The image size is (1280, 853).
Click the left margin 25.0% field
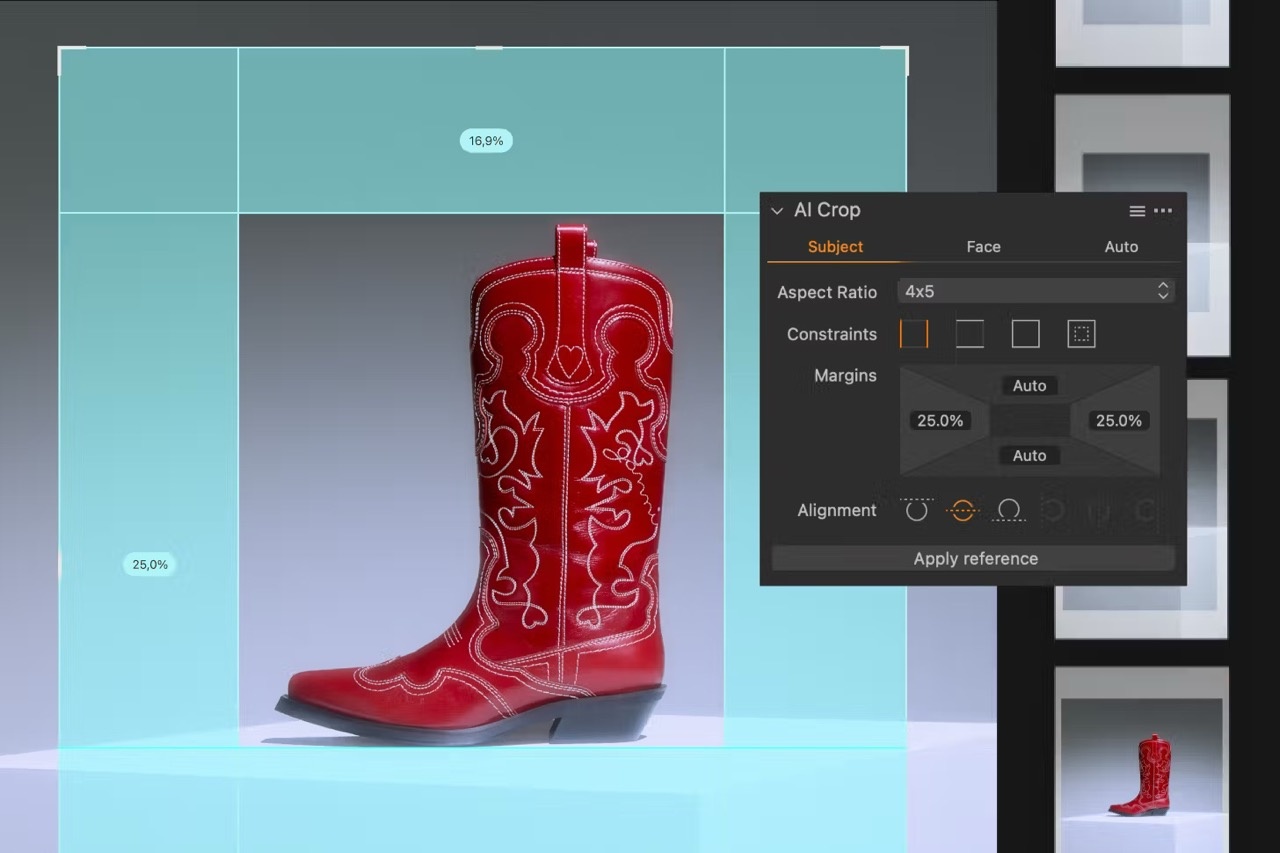point(940,421)
